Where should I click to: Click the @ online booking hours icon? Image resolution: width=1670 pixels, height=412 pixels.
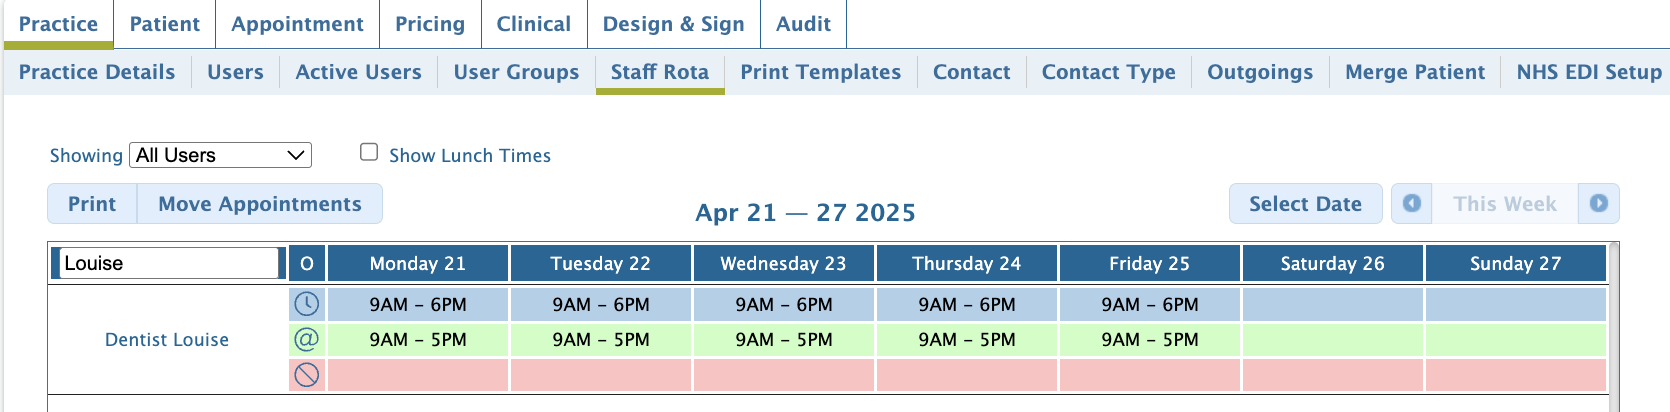pyautogui.click(x=306, y=339)
